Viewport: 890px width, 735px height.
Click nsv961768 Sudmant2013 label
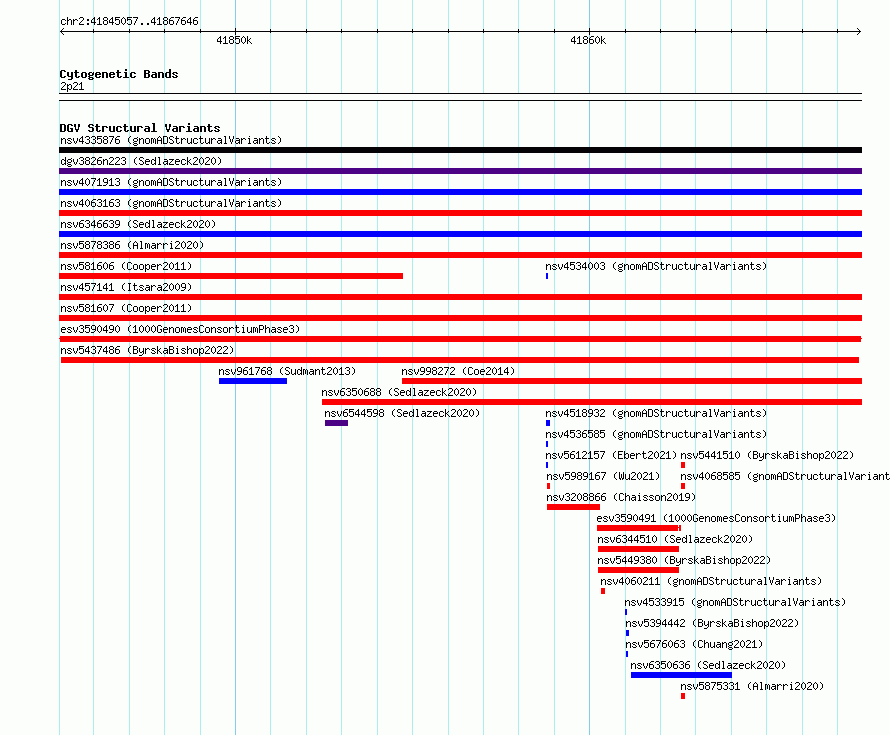click(287, 371)
